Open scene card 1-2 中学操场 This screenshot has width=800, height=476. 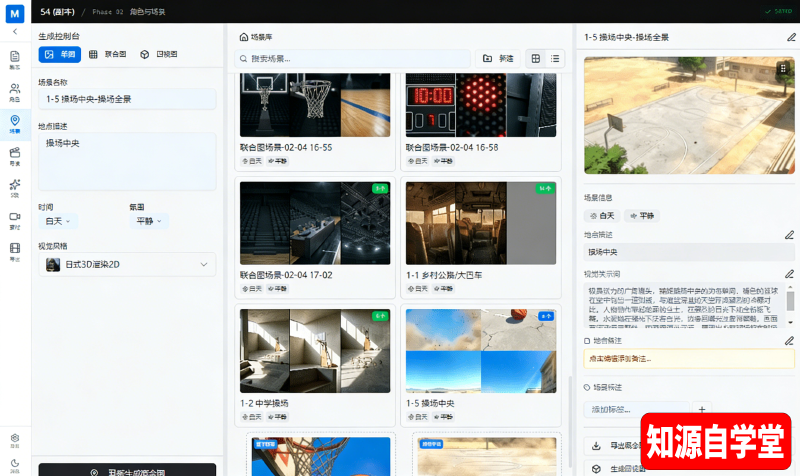coord(315,365)
